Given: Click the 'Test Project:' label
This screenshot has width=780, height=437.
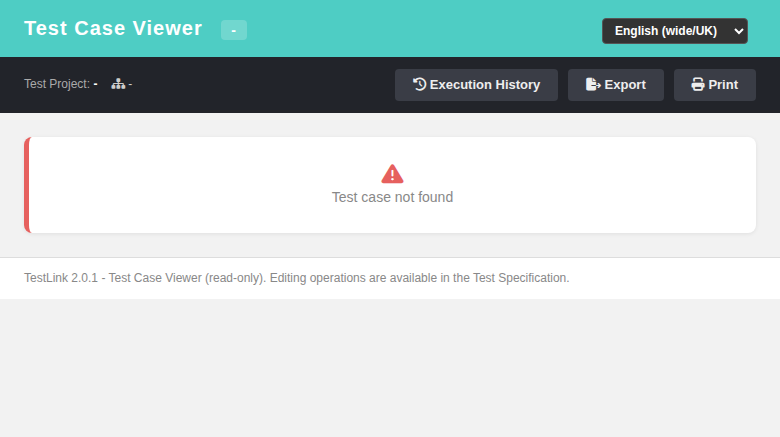Looking at the screenshot, I should [x=57, y=84].
